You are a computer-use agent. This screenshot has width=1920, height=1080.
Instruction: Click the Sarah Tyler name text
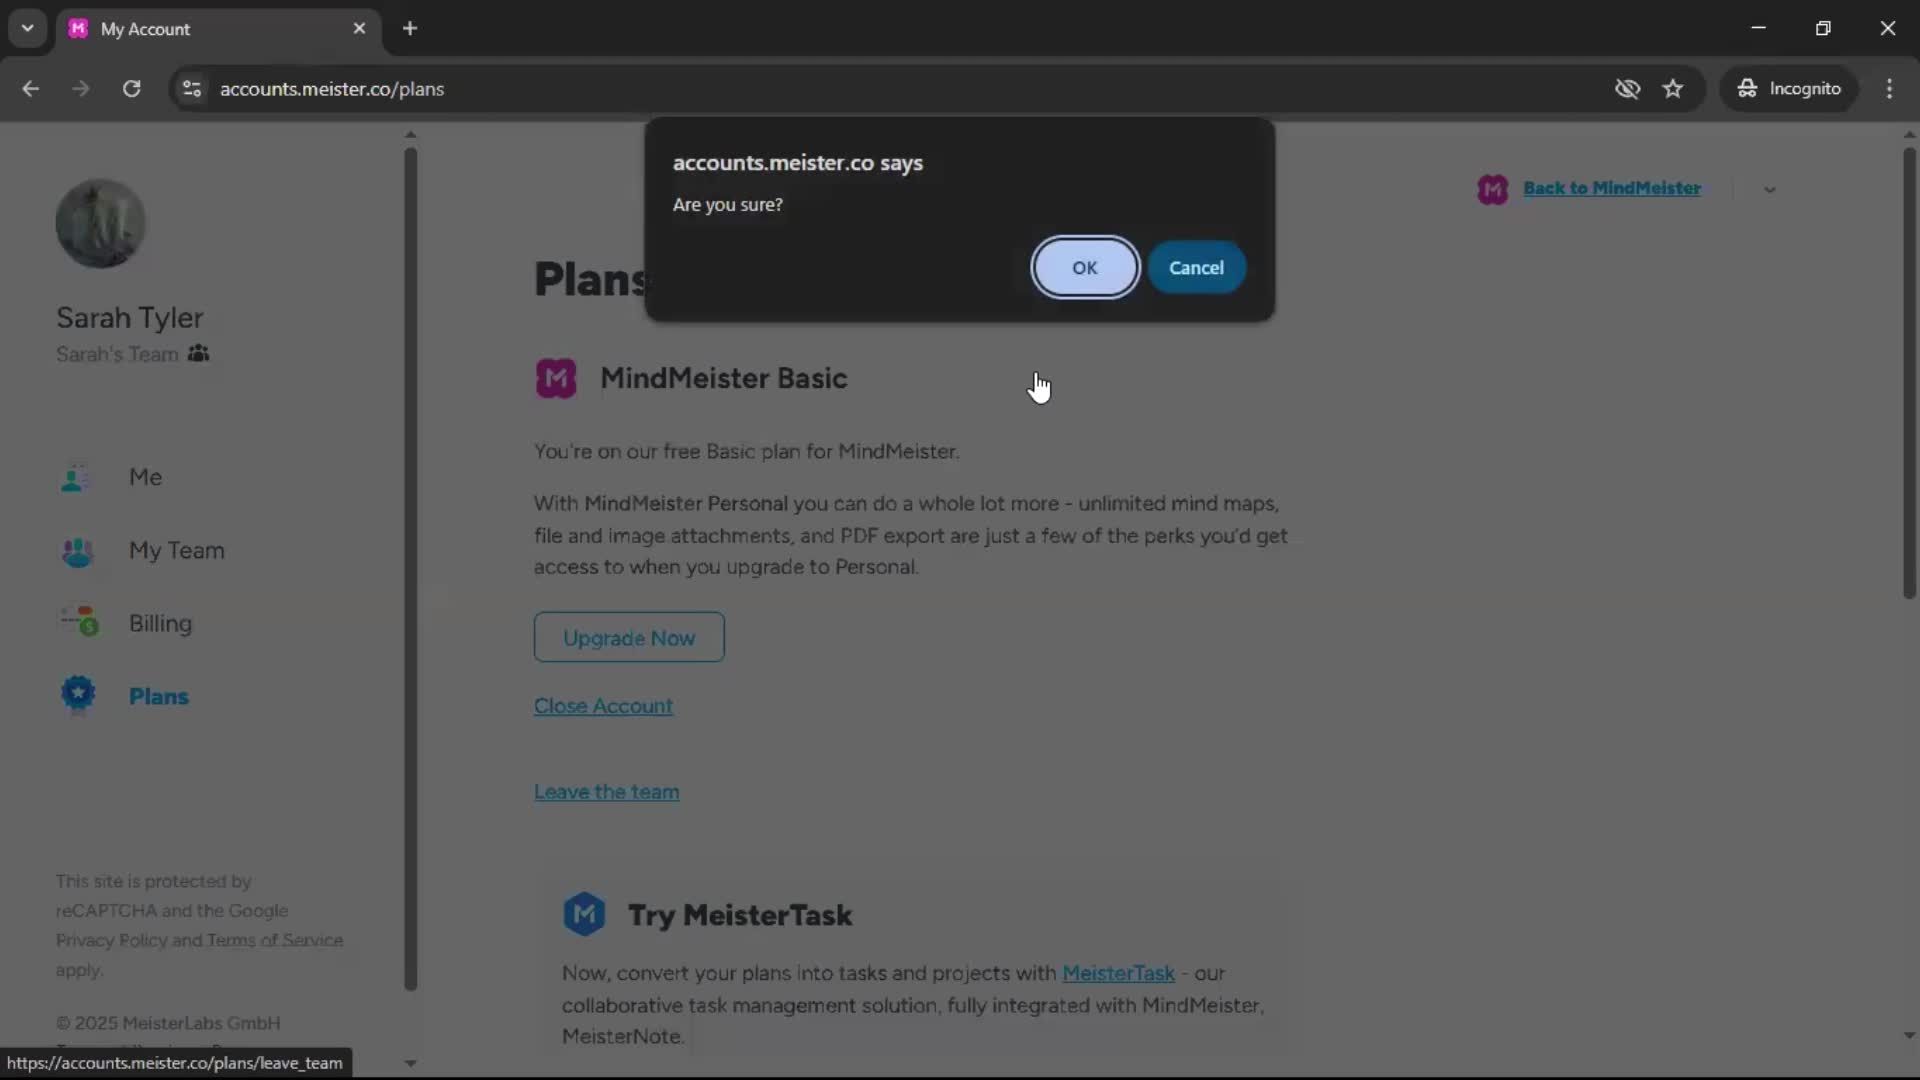click(x=130, y=318)
